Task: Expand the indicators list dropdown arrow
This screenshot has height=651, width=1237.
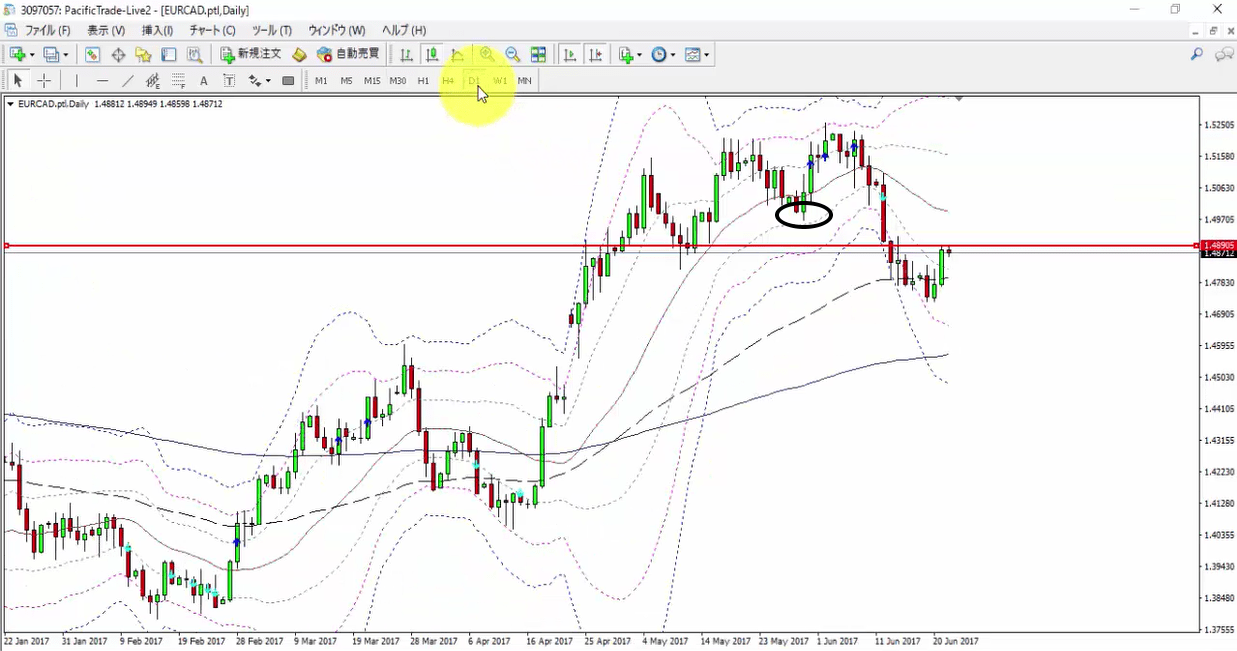Action: click(x=640, y=55)
